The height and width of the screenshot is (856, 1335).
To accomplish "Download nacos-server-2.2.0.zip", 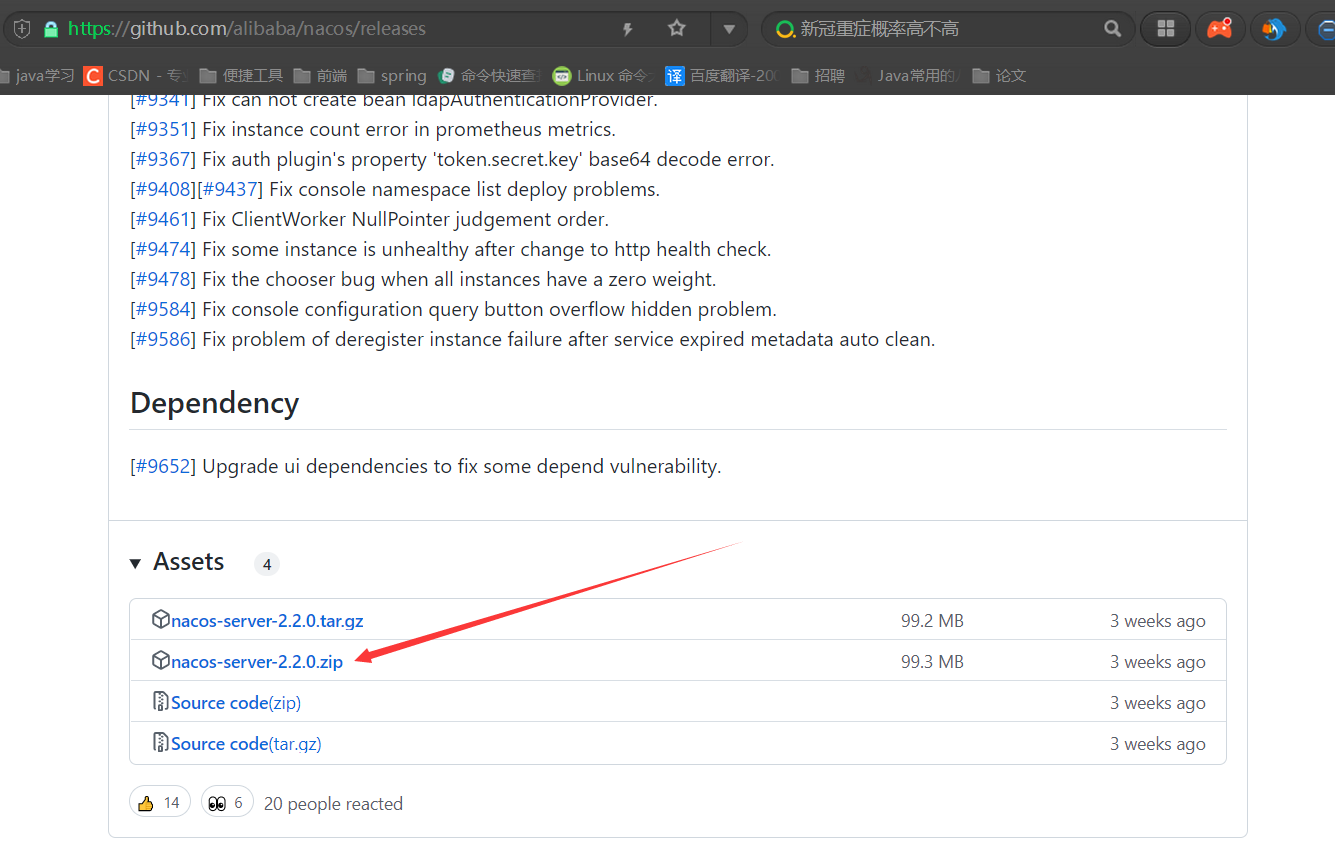I will [257, 662].
